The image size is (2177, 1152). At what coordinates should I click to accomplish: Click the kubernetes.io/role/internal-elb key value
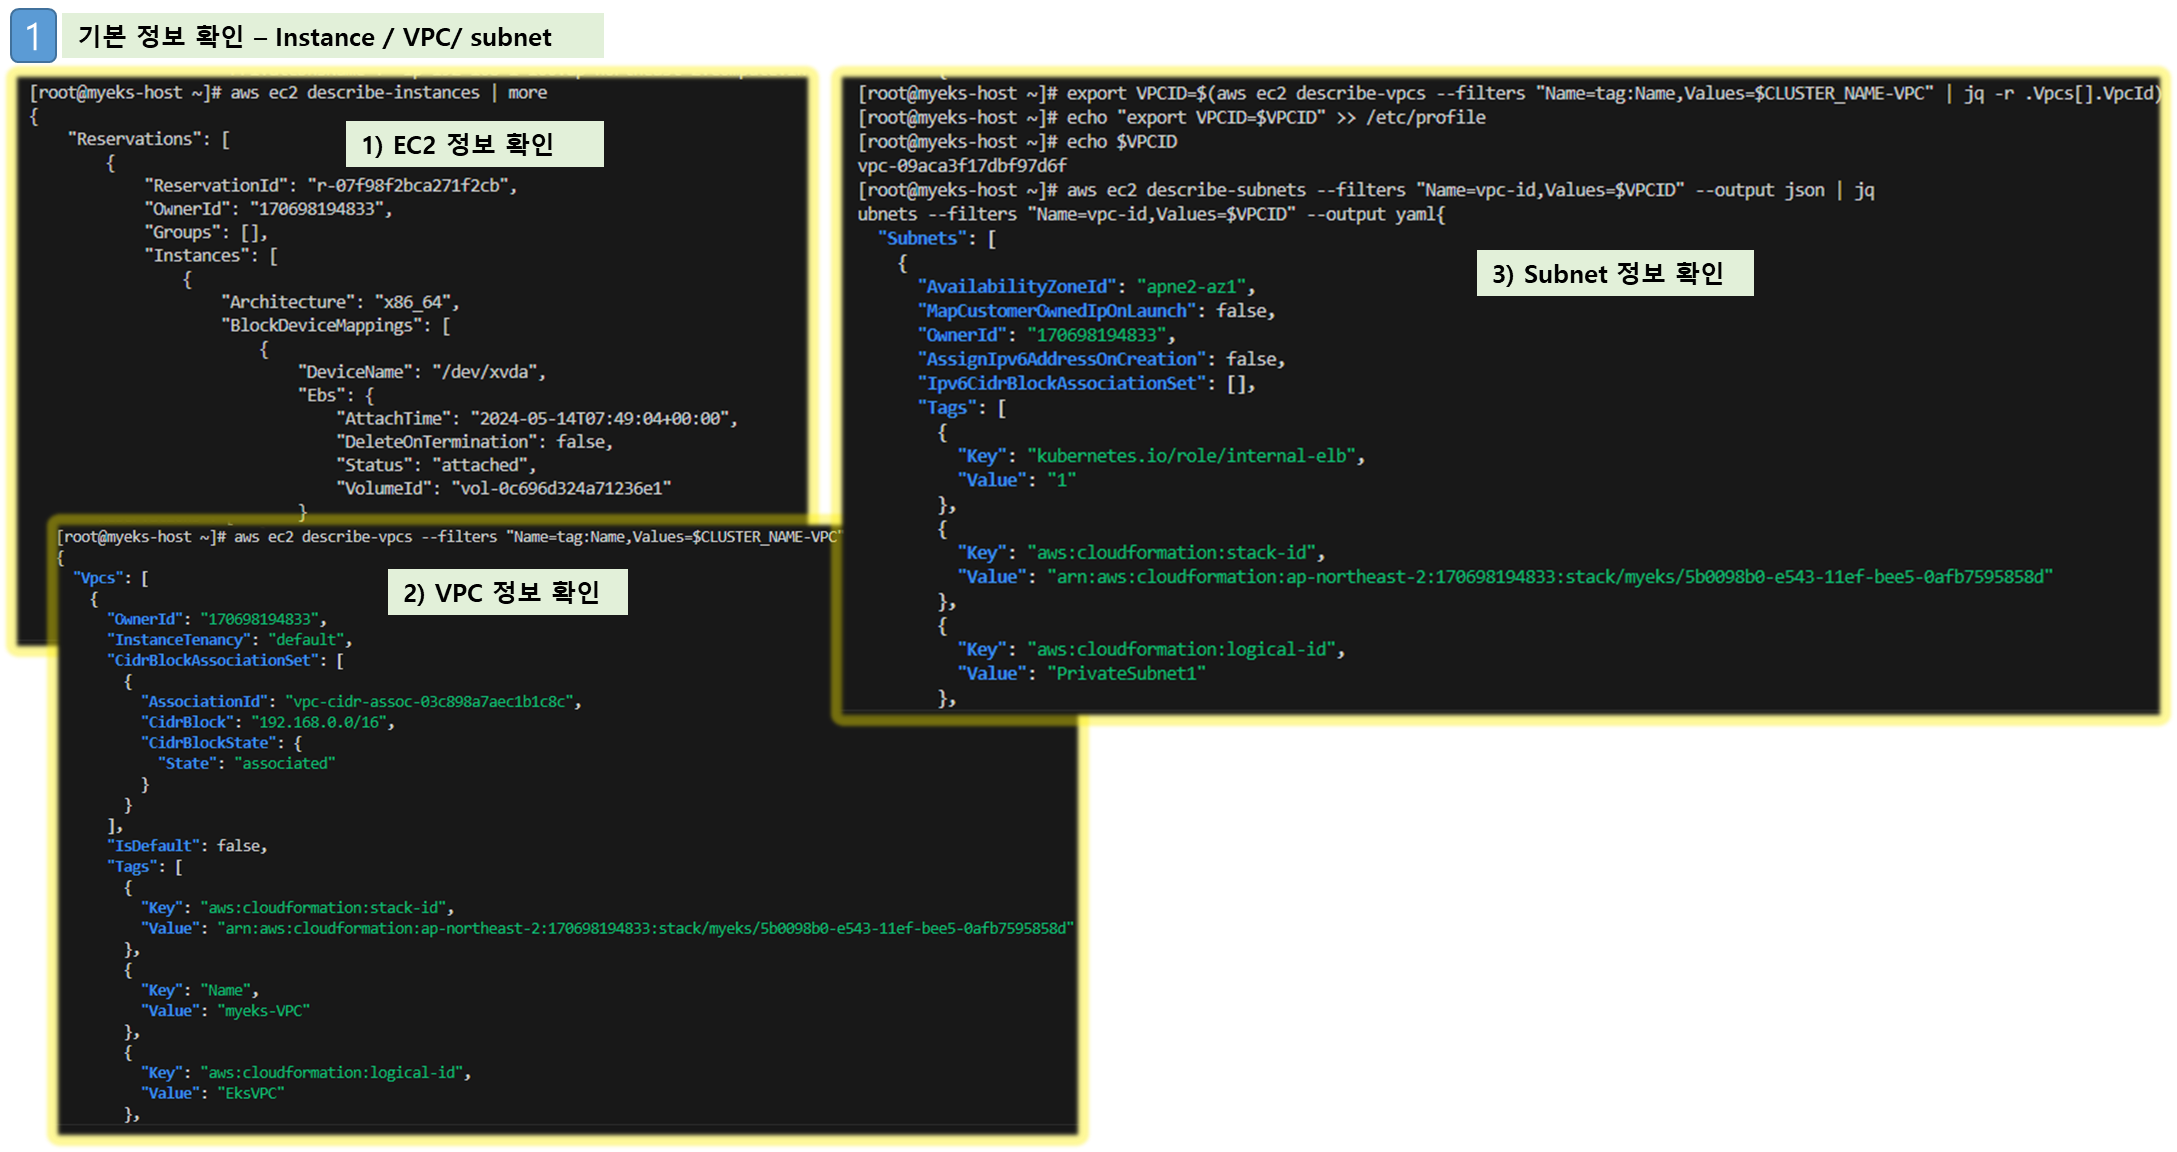pos(1195,456)
